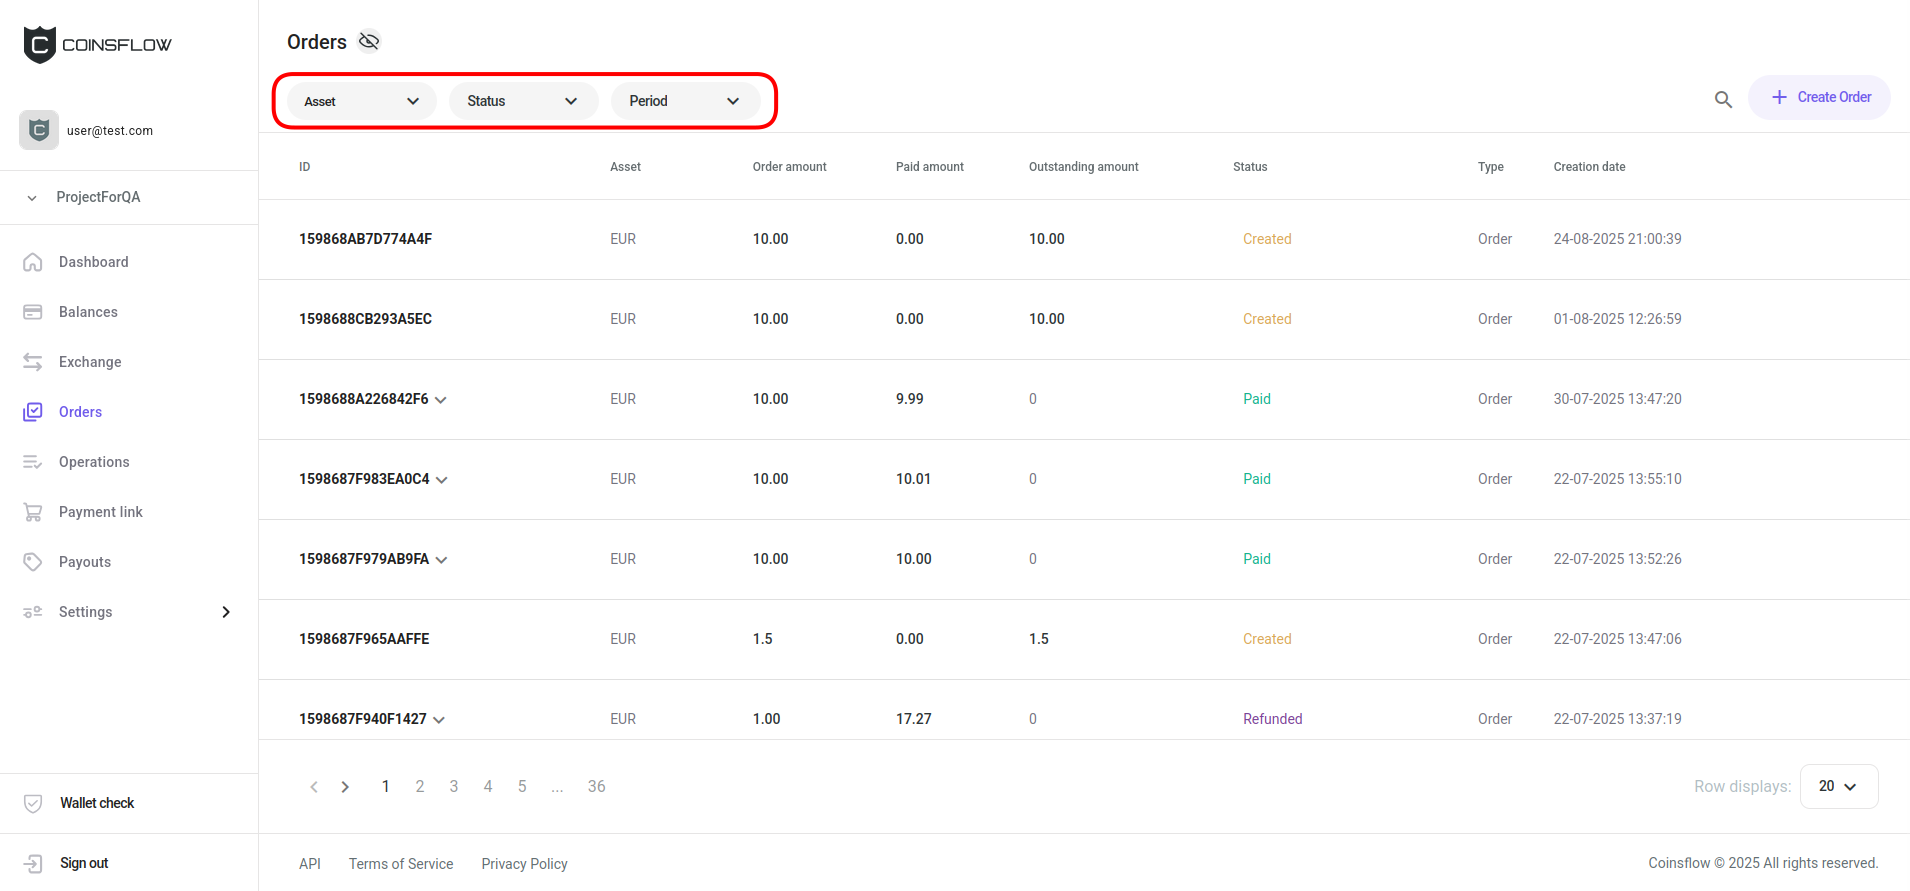Expand the Settings submenu

(226, 612)
